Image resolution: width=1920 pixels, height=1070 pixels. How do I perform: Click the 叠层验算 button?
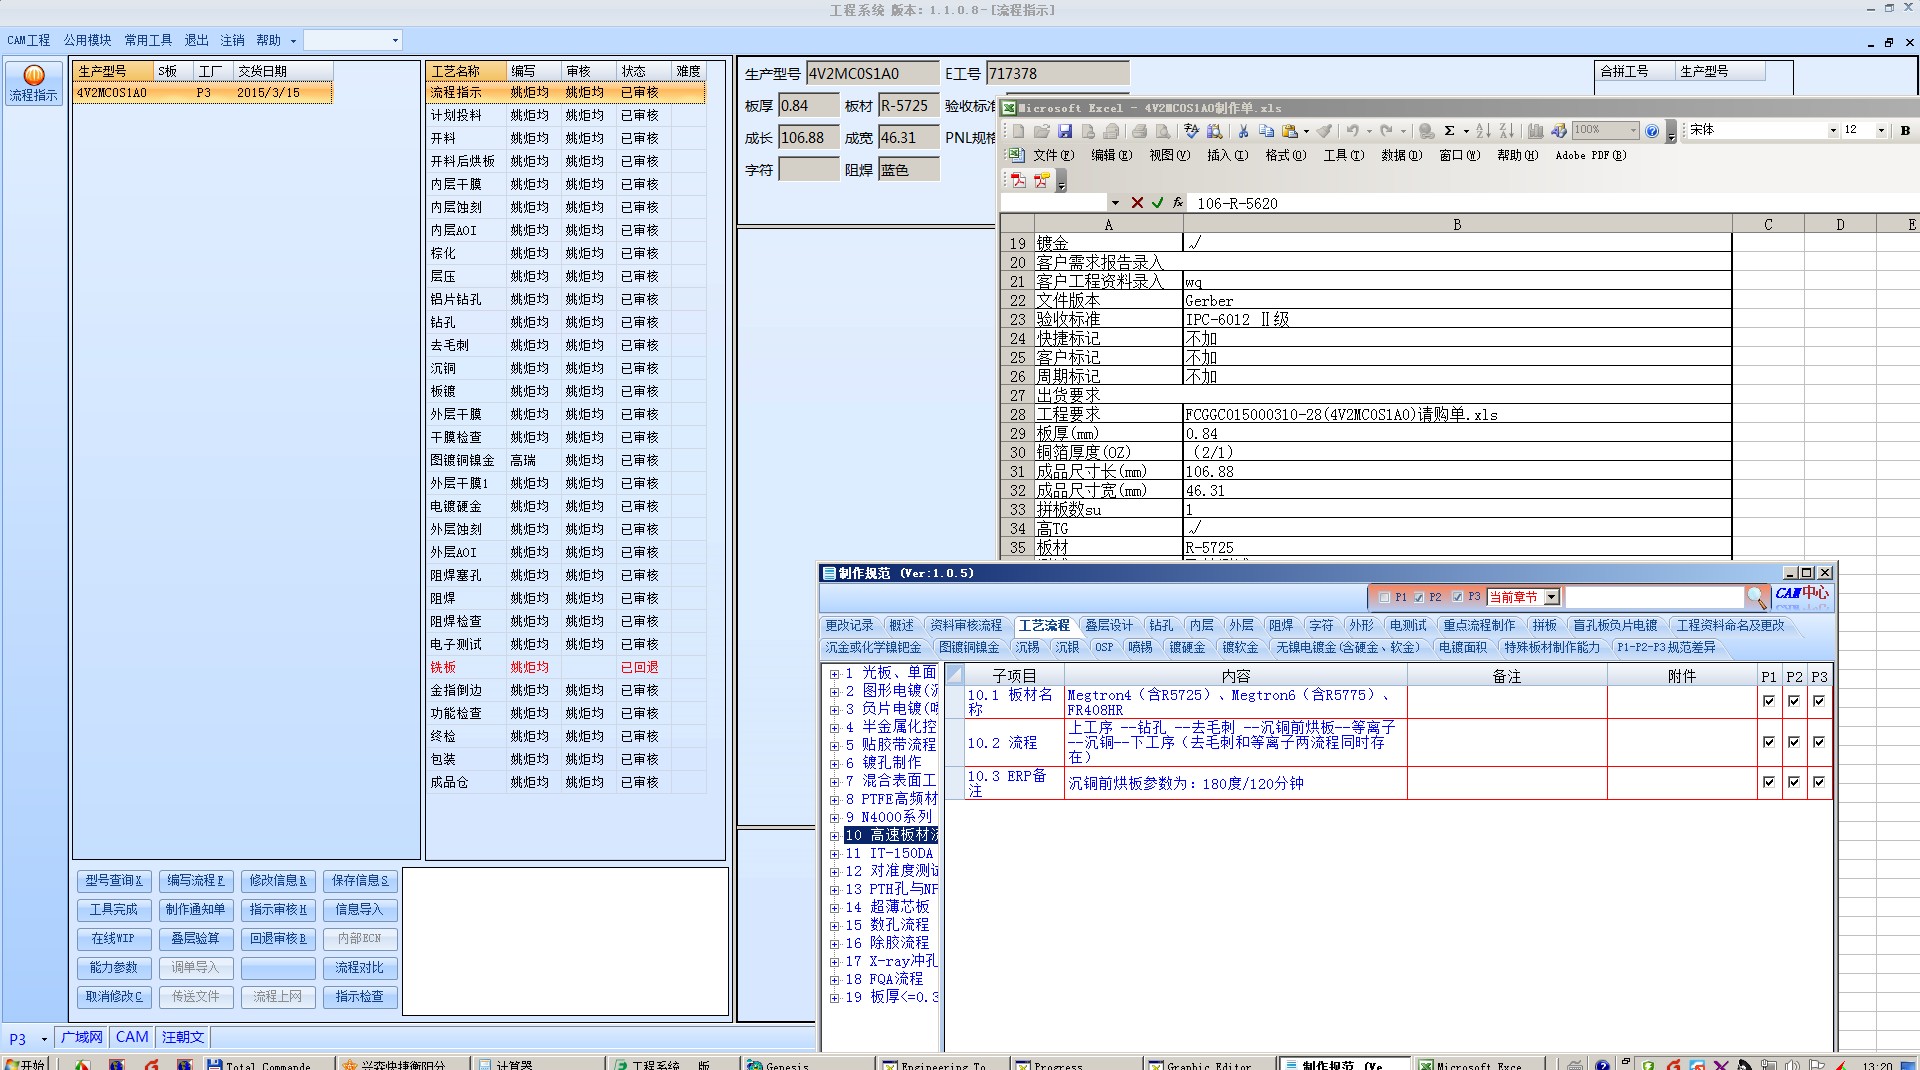(x=196, y=939)
